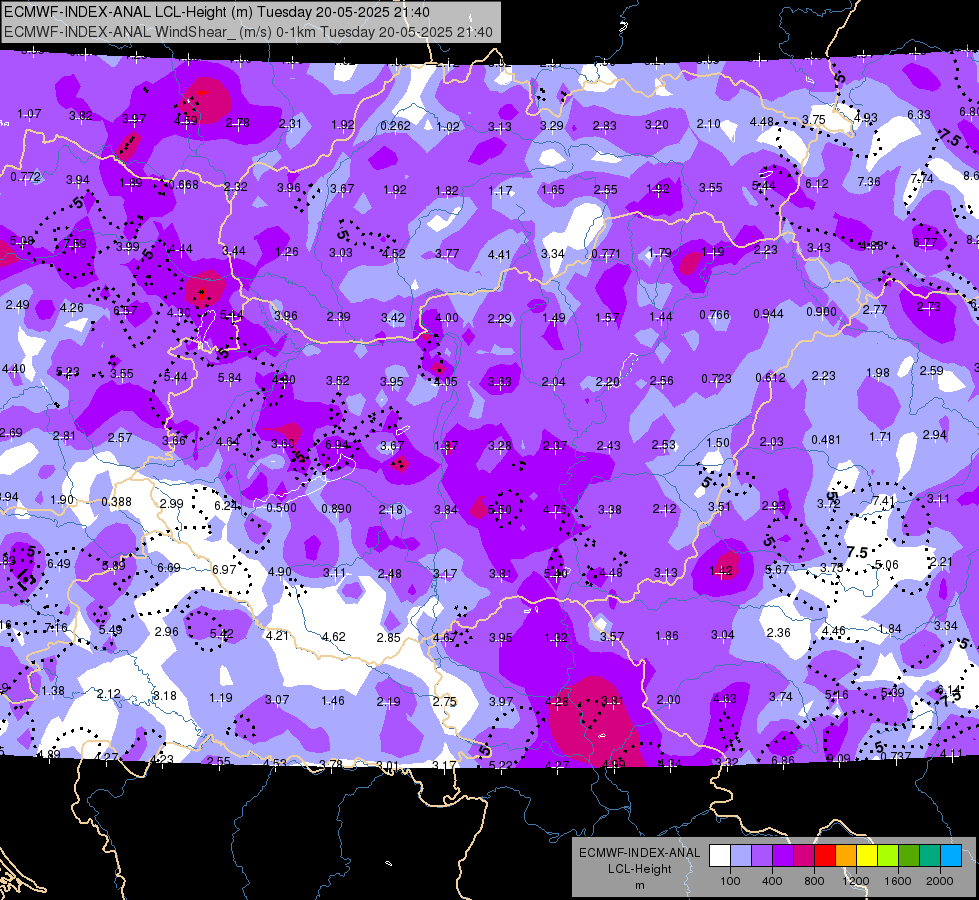Click the wind shear value 0.388

pyautogui.click(x=116, y=502)
